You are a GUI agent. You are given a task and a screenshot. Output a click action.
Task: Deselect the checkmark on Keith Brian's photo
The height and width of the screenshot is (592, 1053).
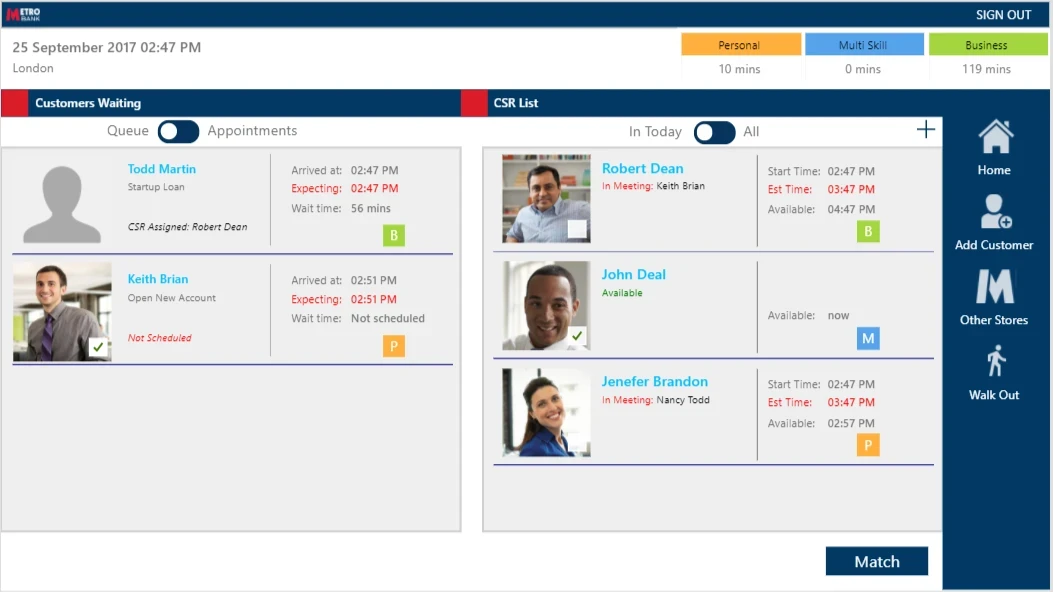[x=96, y=347]
